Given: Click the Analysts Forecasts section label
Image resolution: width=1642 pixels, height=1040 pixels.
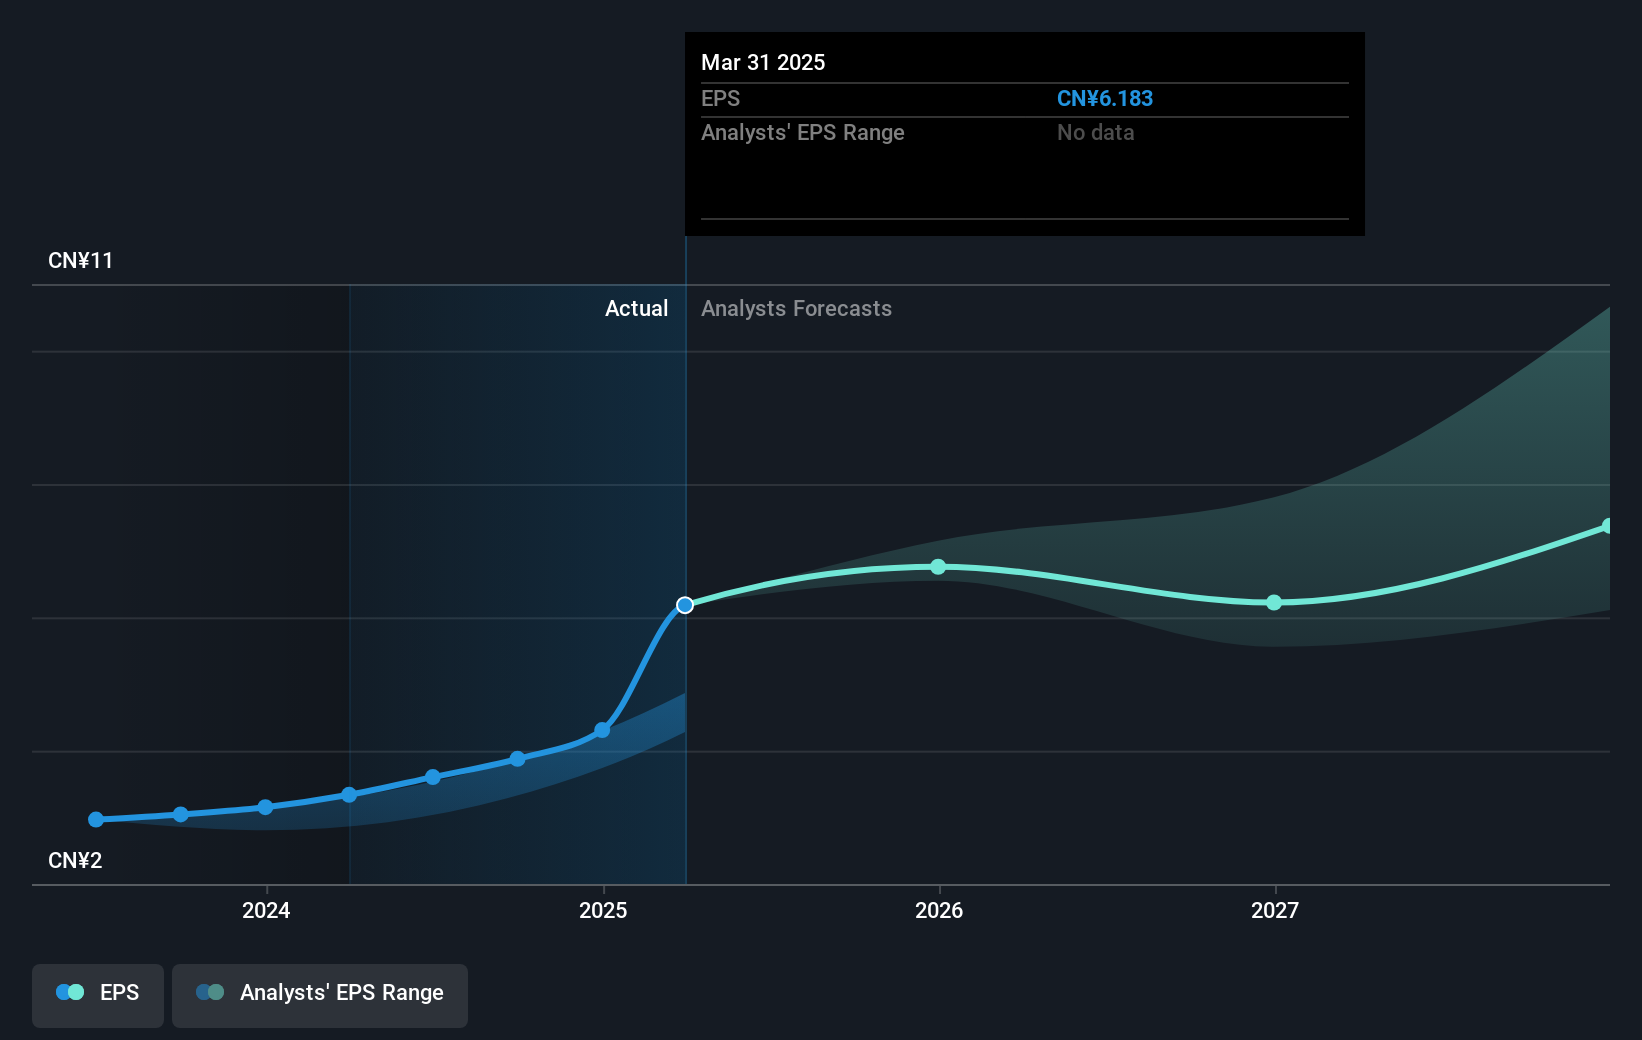Looking at the screenshot, I should point(796,308).
